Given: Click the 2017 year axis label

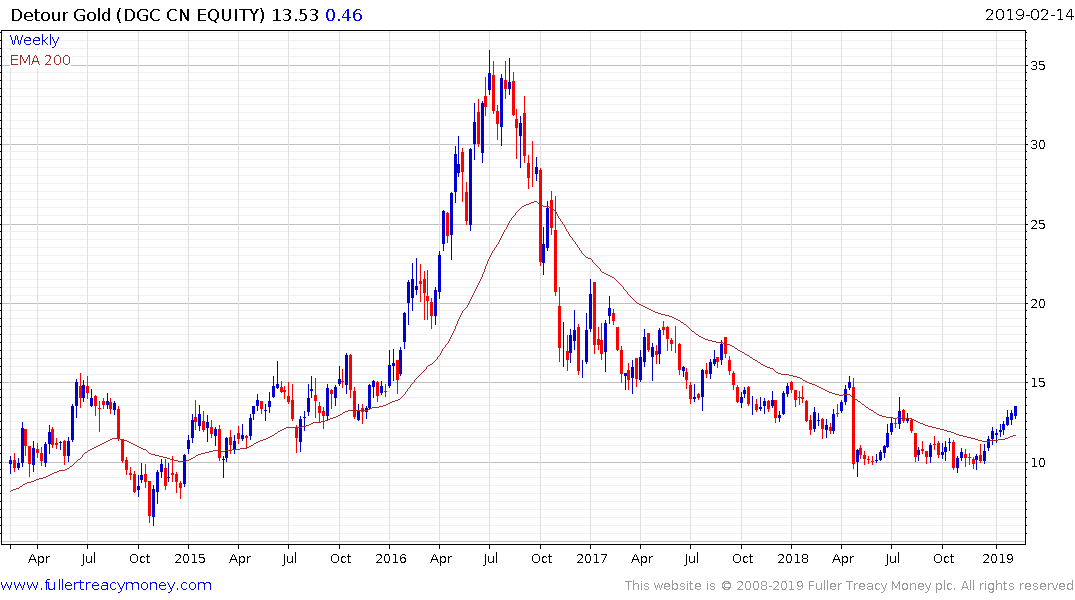Looking at the screenshot, I should pyautogui.click(x=592, y=558).
